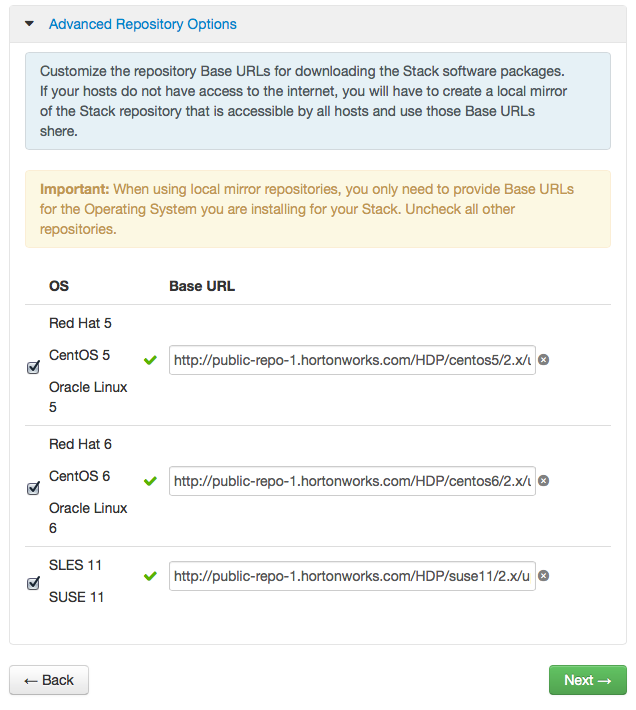This screenshot has height=710, width=636.
Task: Click the clear icon beside centos5 URL
Action: pos(544,360)
